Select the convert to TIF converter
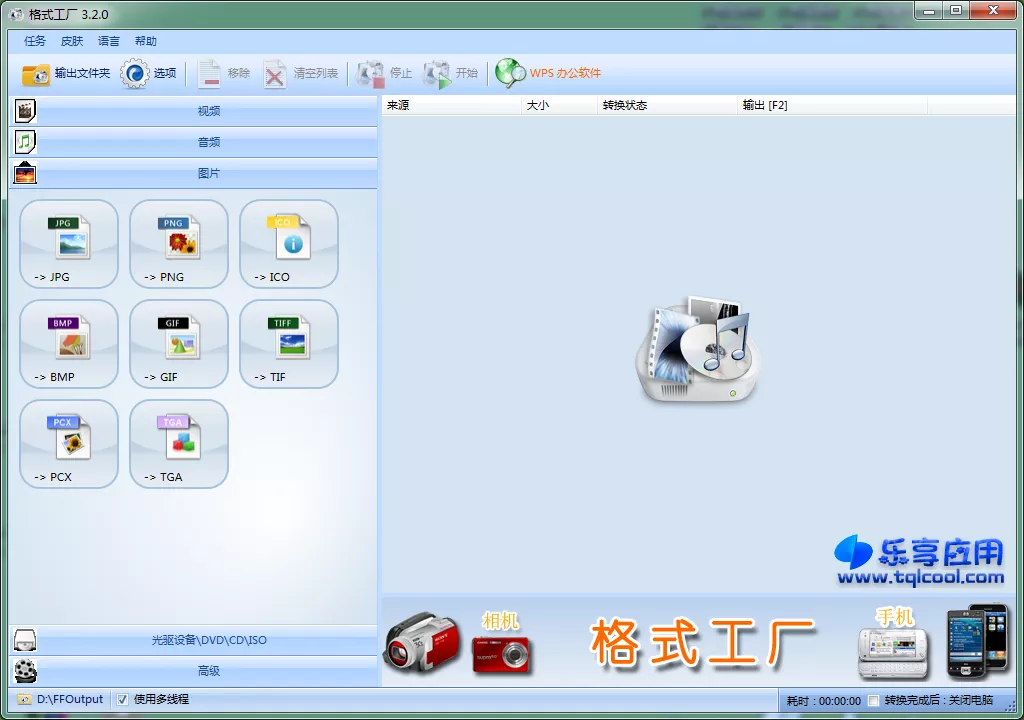 (x=288, y=343)
